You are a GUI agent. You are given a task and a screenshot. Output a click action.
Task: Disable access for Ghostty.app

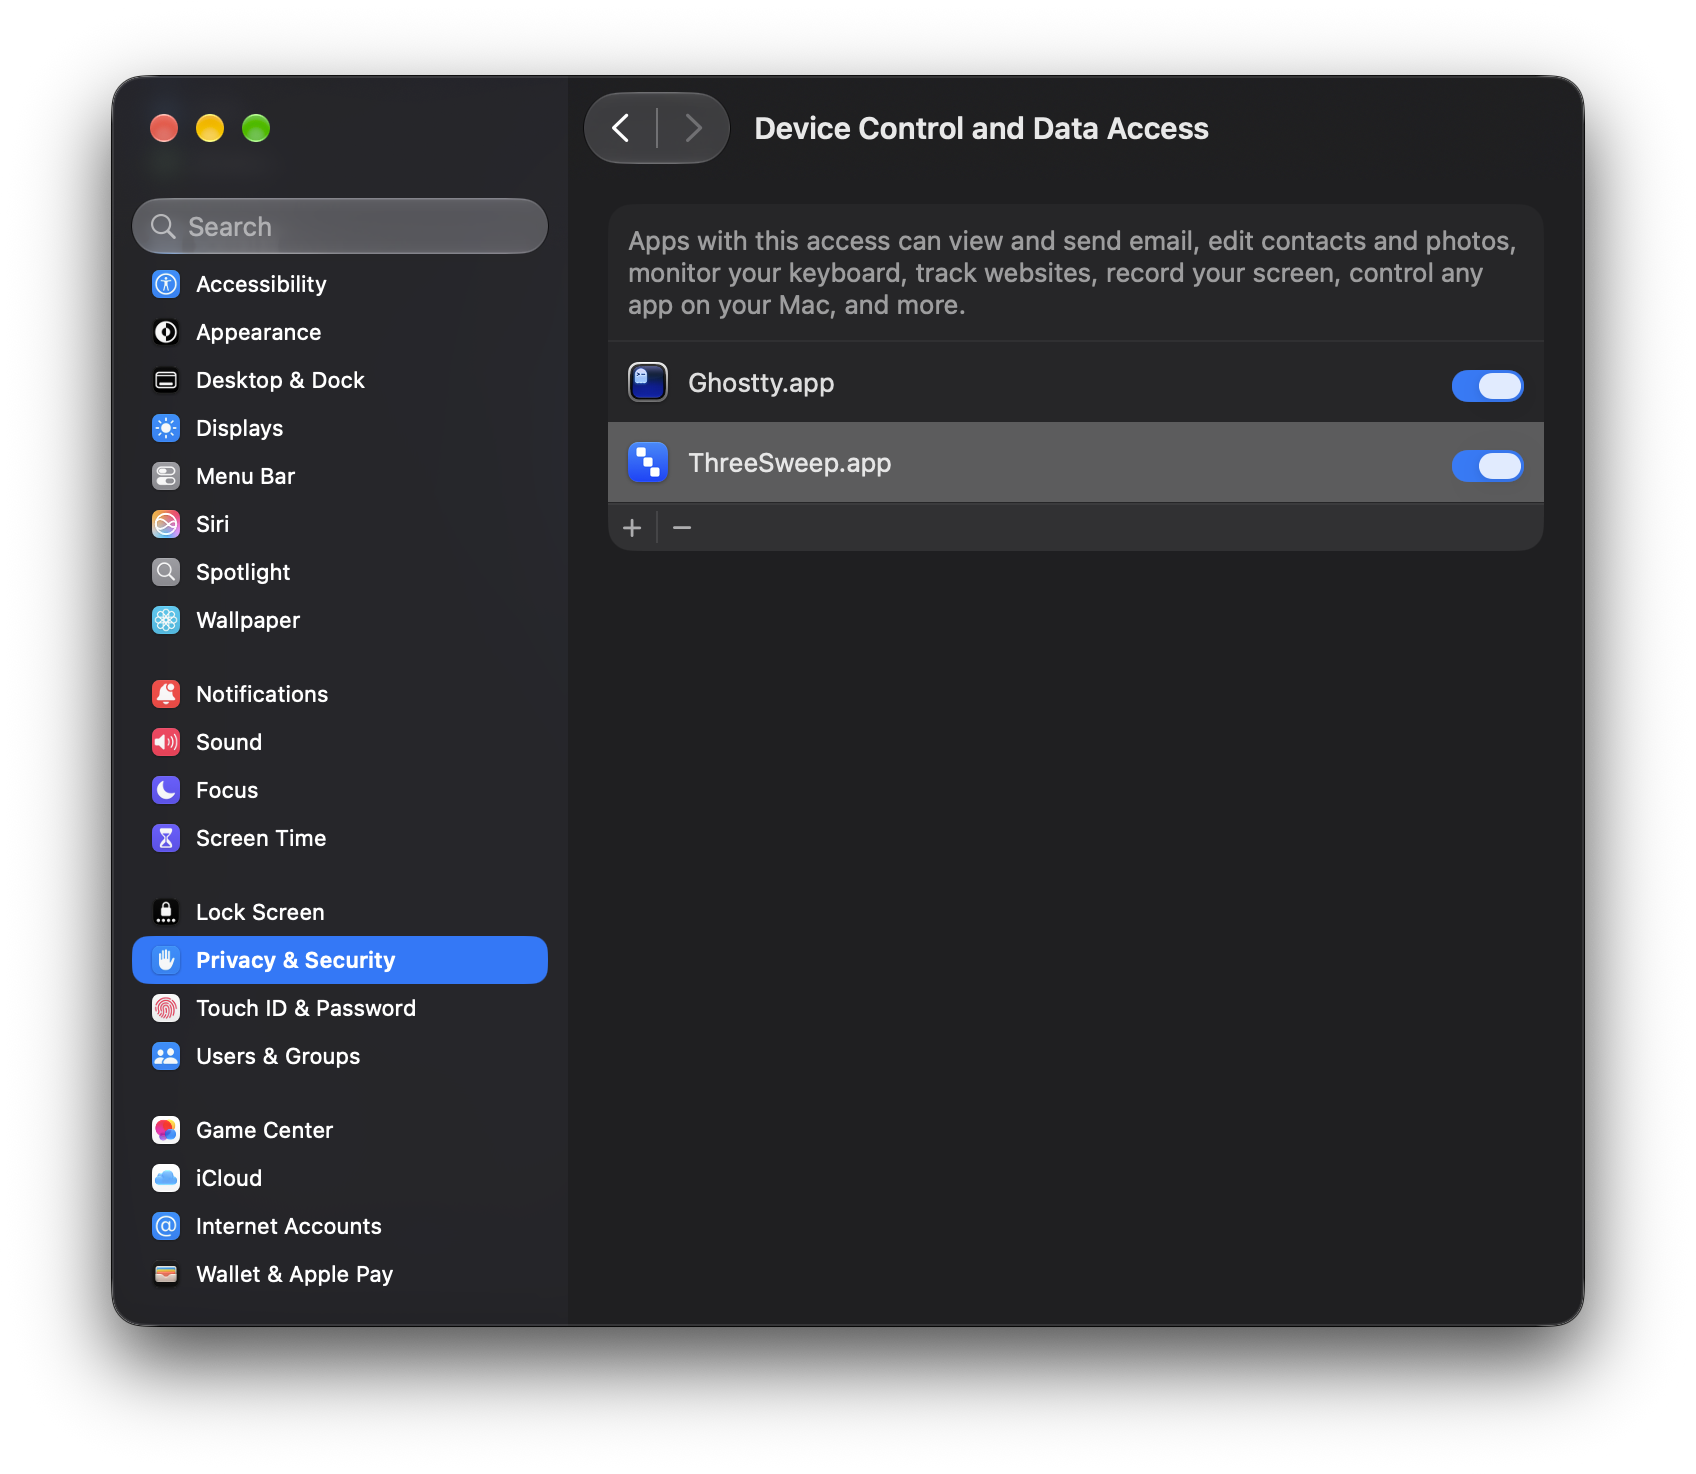[x=1487, y=385]
